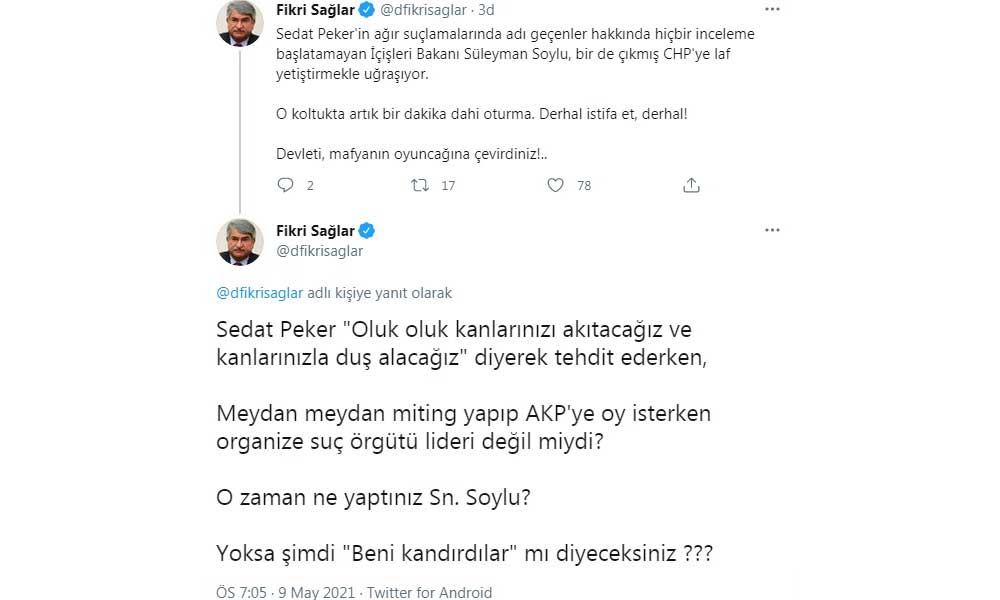
Task: Click the retweet count 17
Action: [x=448, y=185]
